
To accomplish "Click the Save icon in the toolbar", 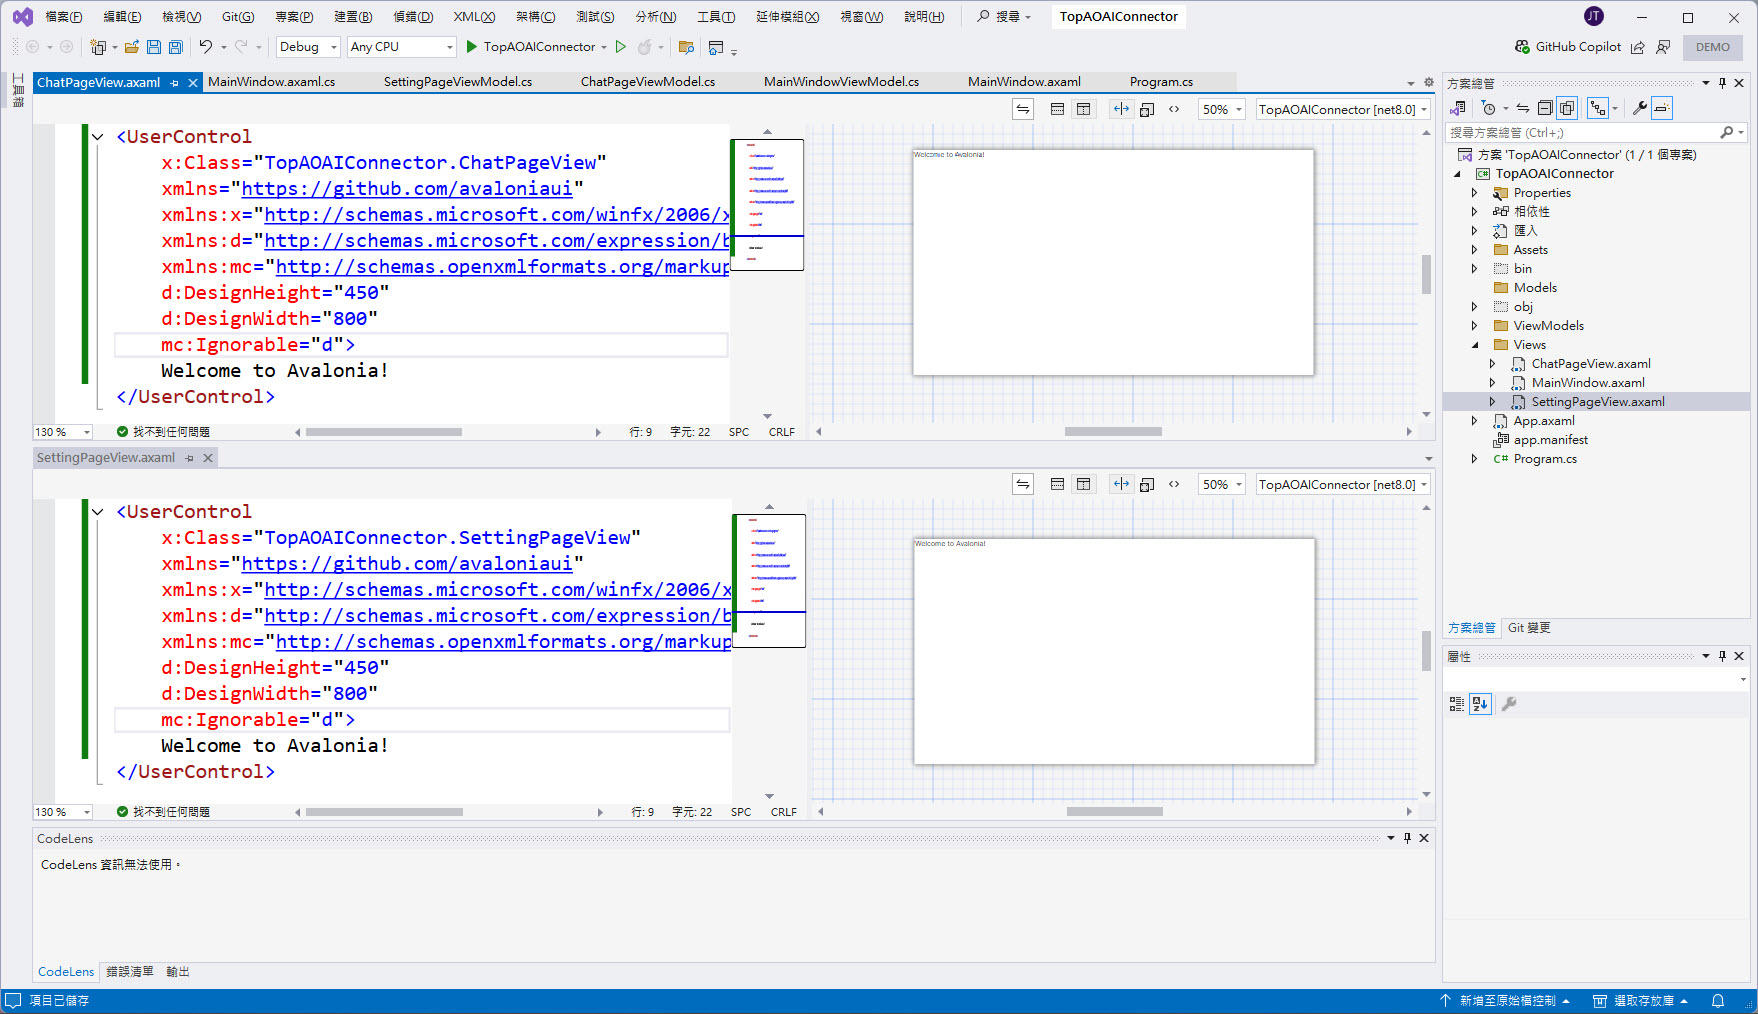I will click(x=153, y=47).
